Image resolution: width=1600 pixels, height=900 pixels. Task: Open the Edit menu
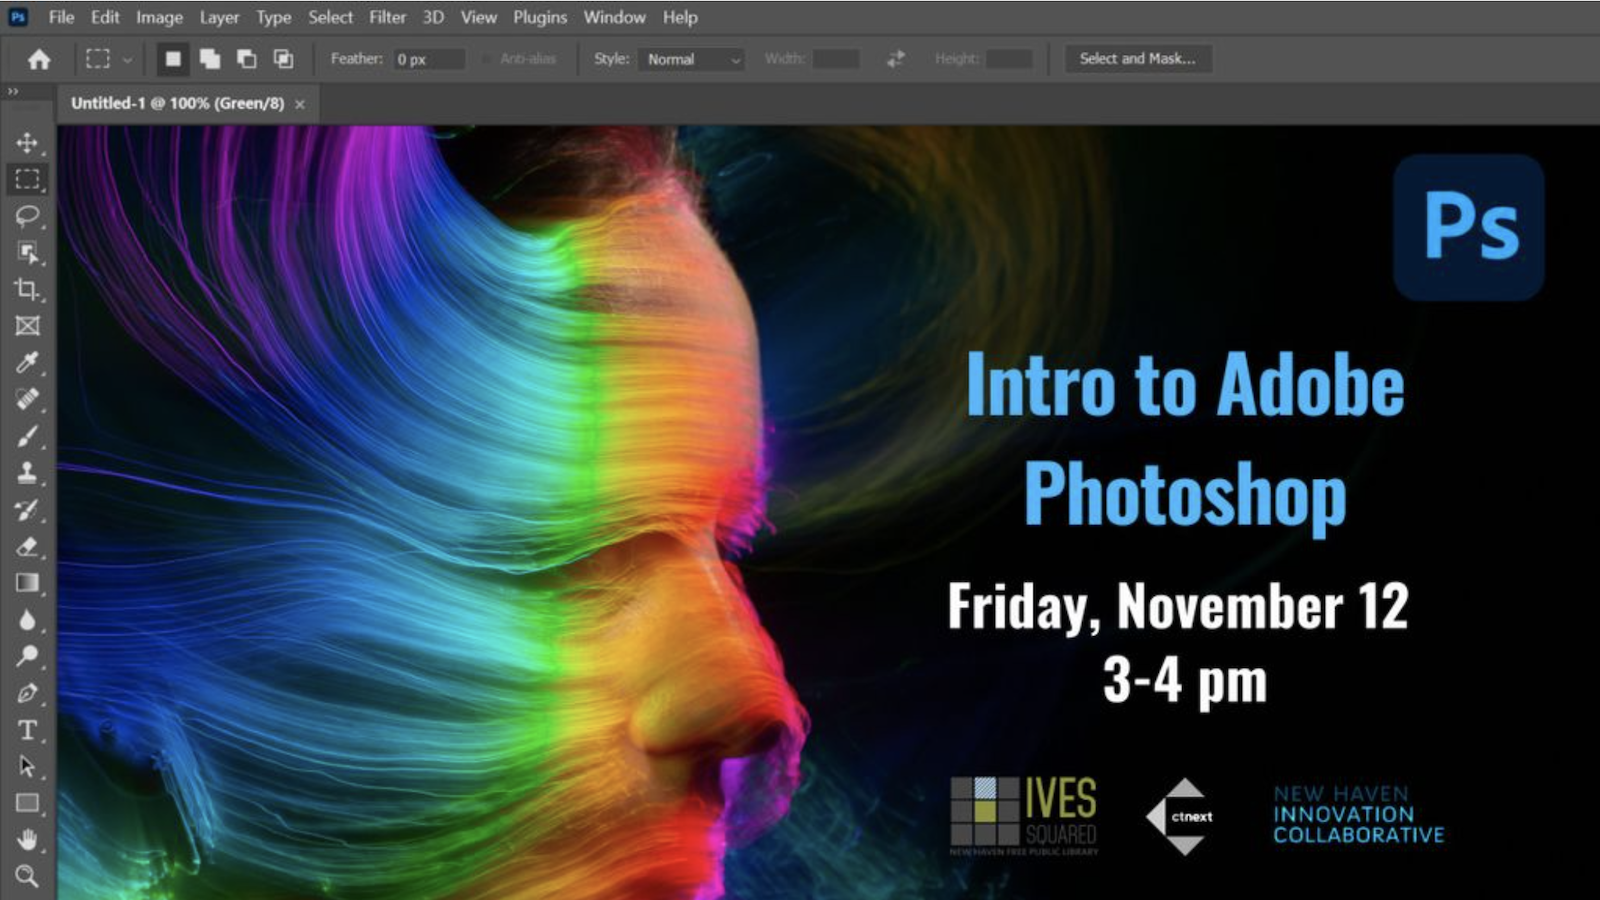(x=105, y=17)
